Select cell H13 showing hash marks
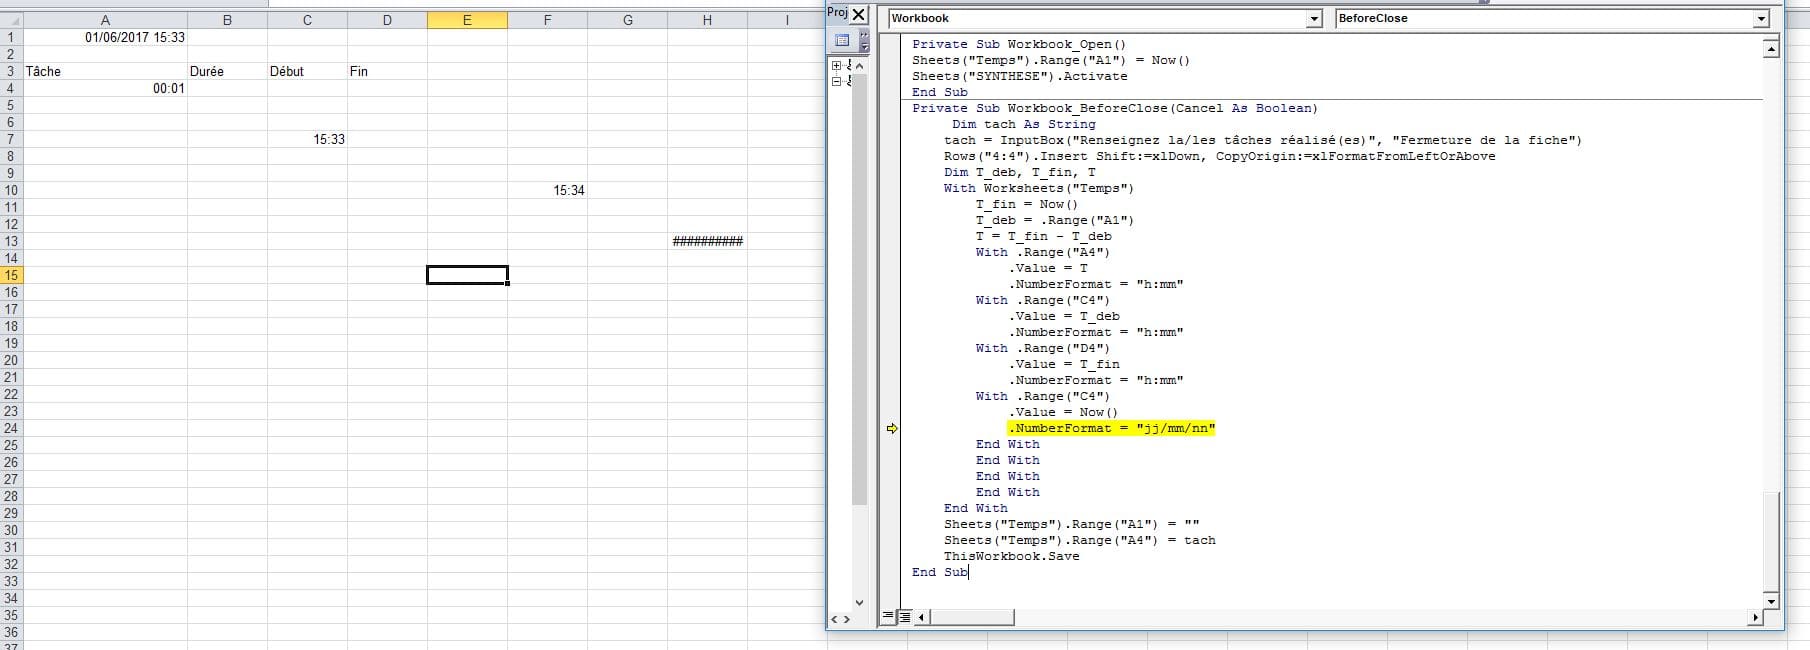 click(x=707, y=241)
